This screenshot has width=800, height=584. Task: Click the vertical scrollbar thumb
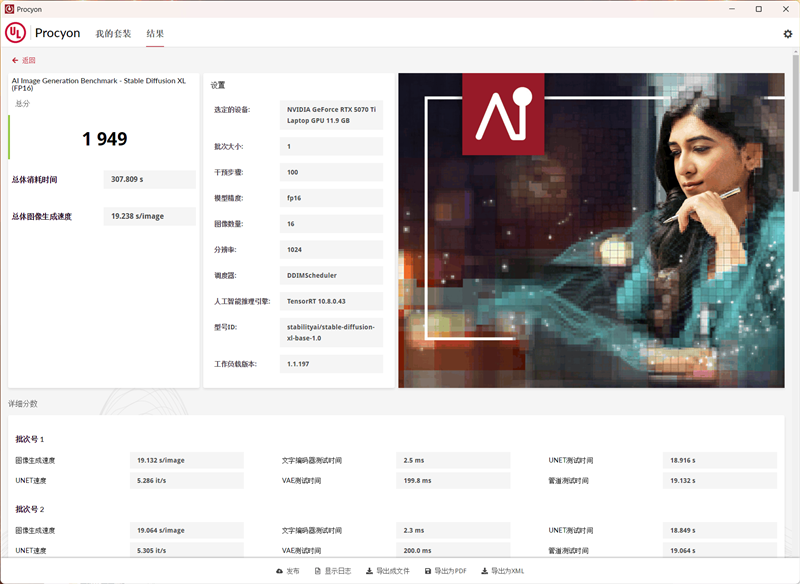click(796, 122)
